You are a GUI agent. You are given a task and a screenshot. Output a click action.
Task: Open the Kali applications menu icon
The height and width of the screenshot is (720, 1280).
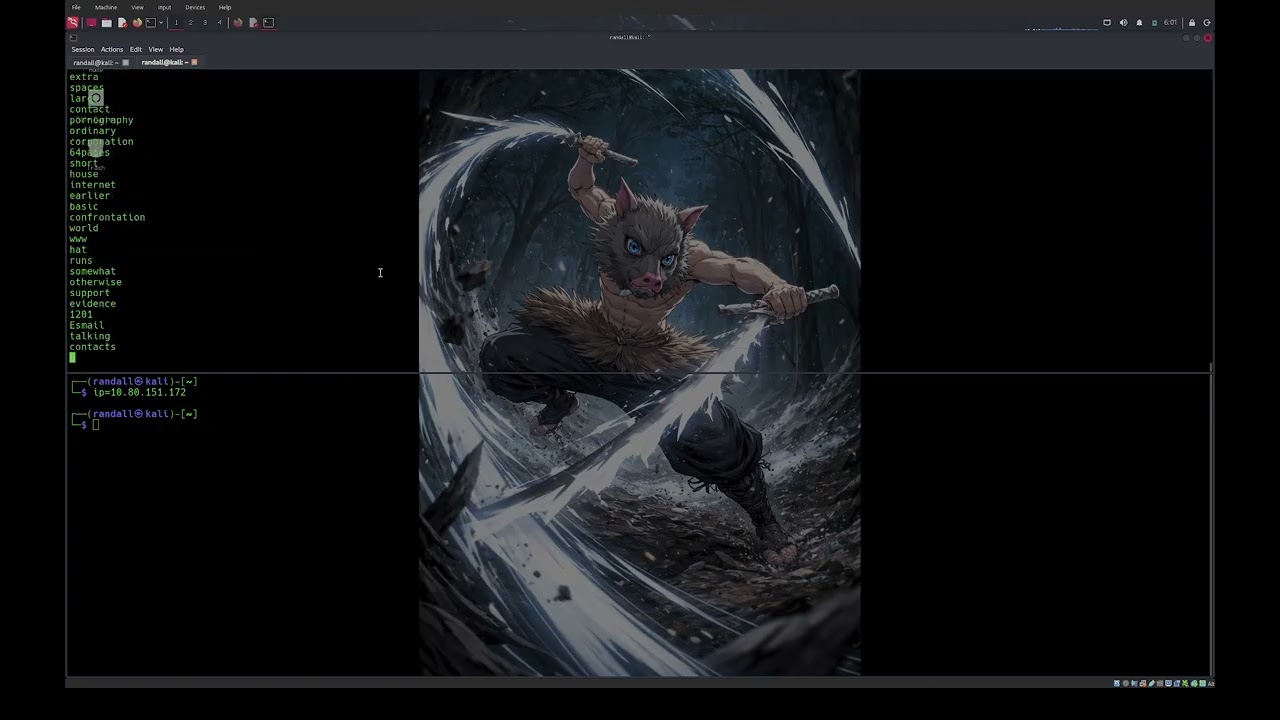(73, 22)
